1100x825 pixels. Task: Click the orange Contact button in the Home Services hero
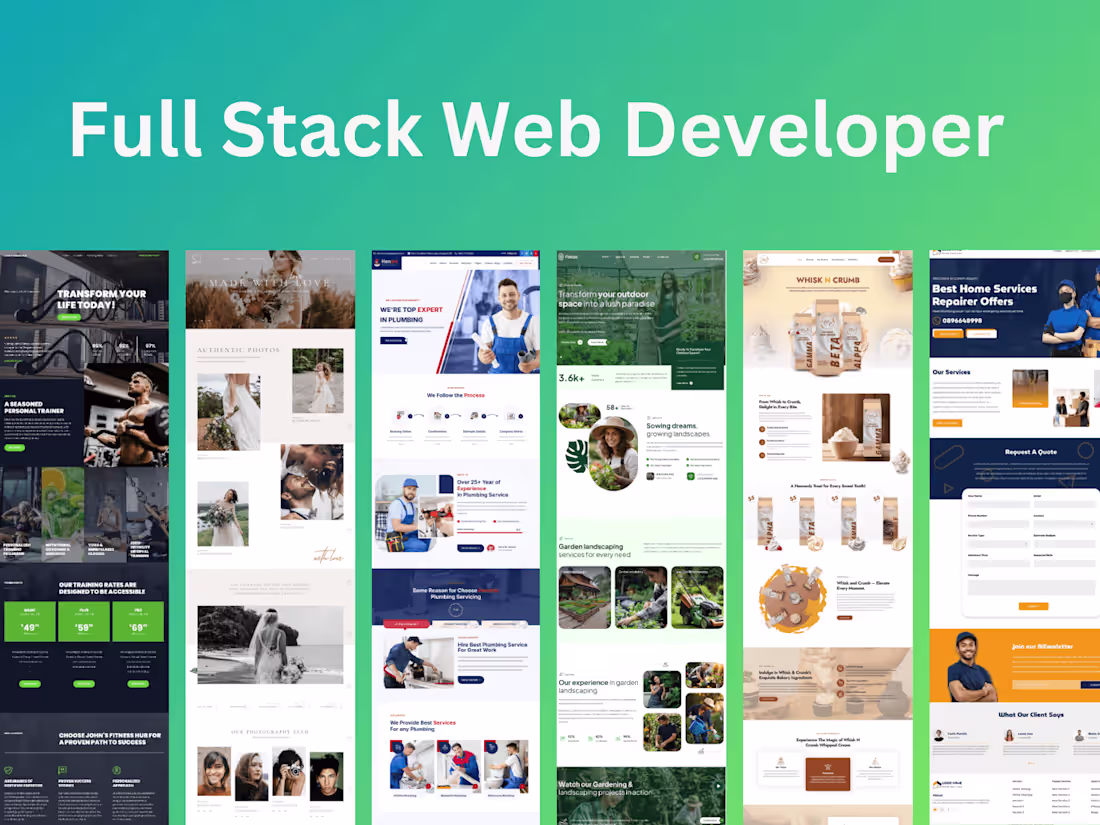click(x=948, y=334)
